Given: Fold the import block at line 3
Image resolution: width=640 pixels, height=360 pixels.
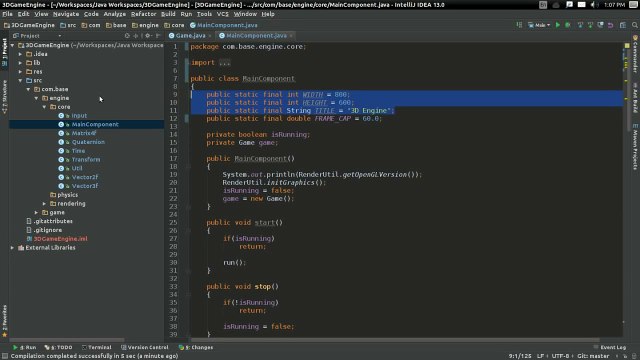Looking at the screenshot, I should point(187,62).
